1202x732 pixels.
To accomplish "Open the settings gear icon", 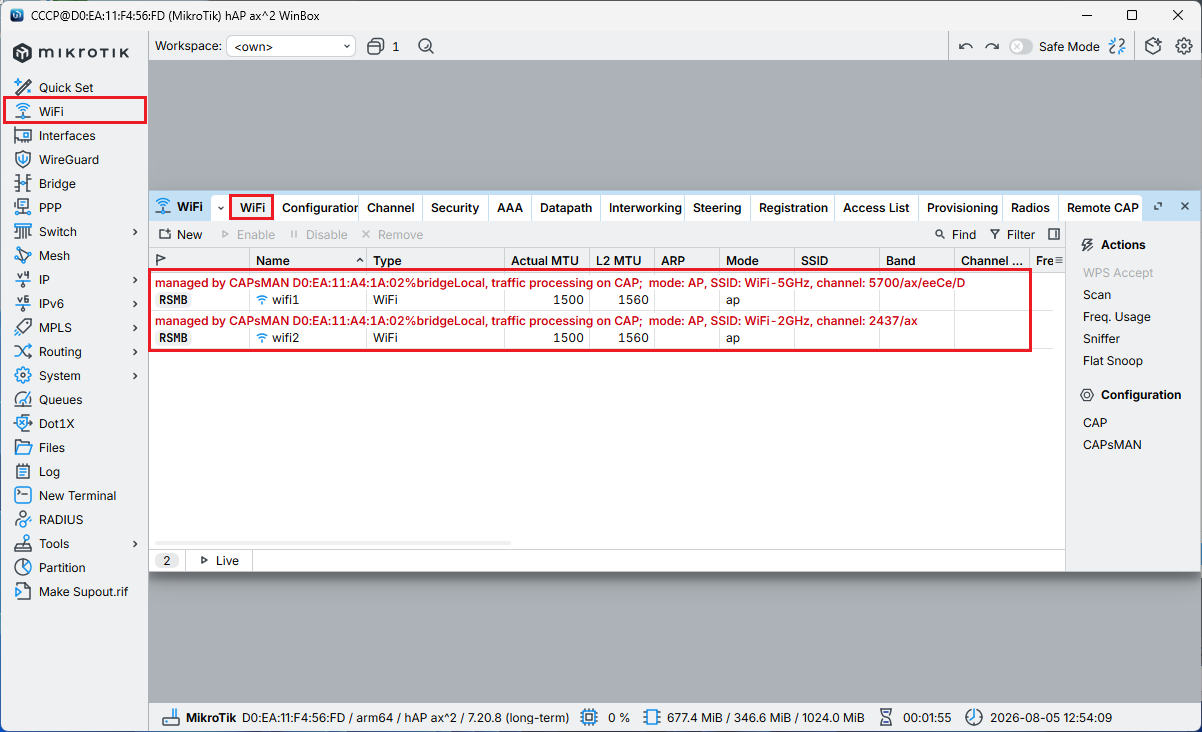I will pyautogui.click(x=1184, y=46).
